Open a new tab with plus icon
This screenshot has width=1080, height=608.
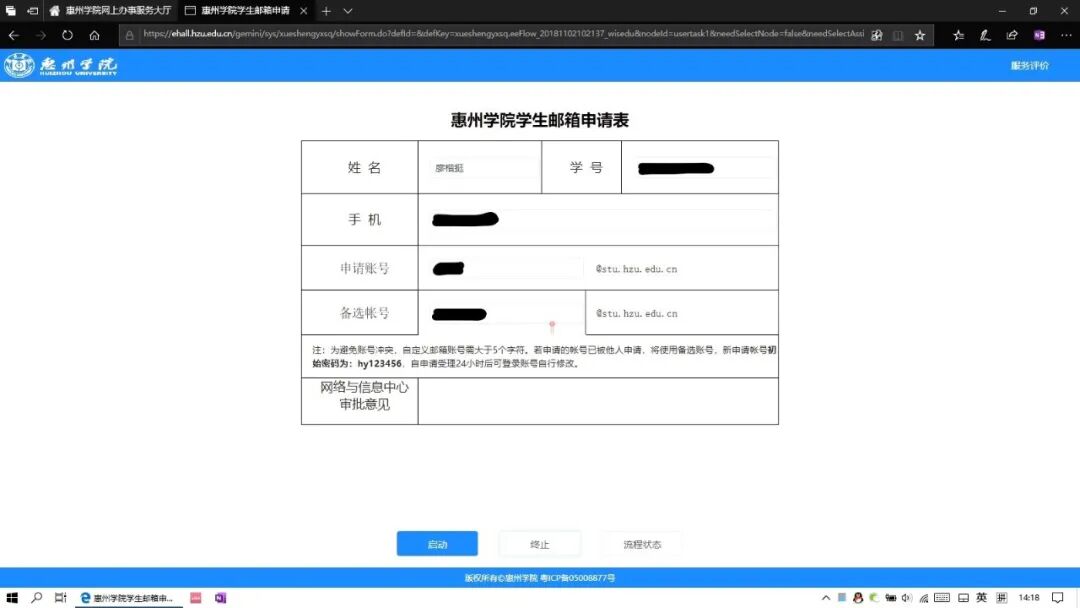[x=326, y=11]
